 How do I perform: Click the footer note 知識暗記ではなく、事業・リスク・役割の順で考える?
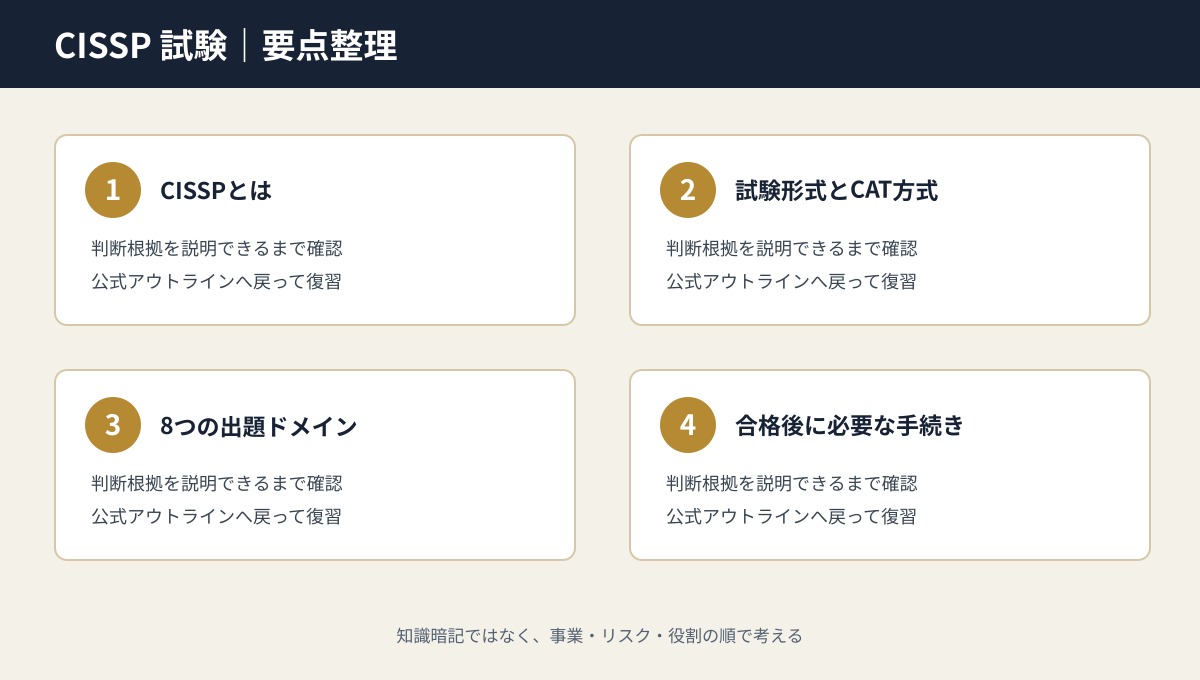600,635
